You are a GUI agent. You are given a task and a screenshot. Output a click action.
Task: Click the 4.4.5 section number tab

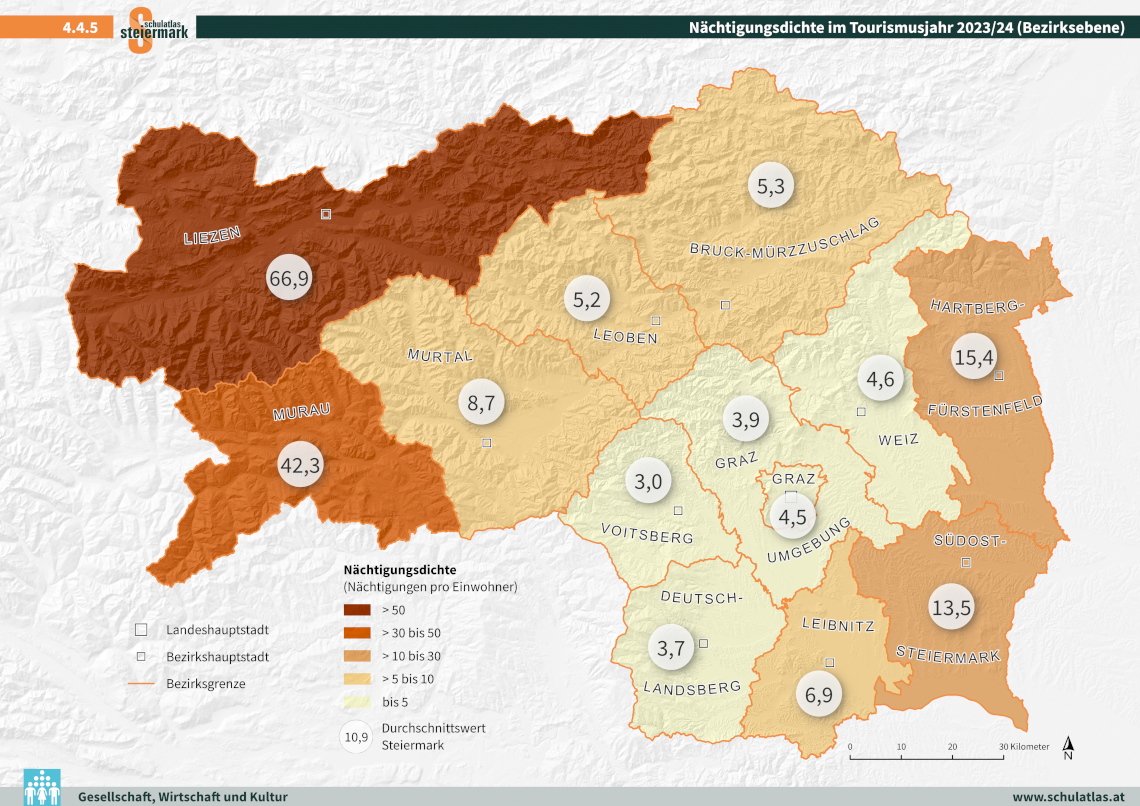click(x=80, y=28)
